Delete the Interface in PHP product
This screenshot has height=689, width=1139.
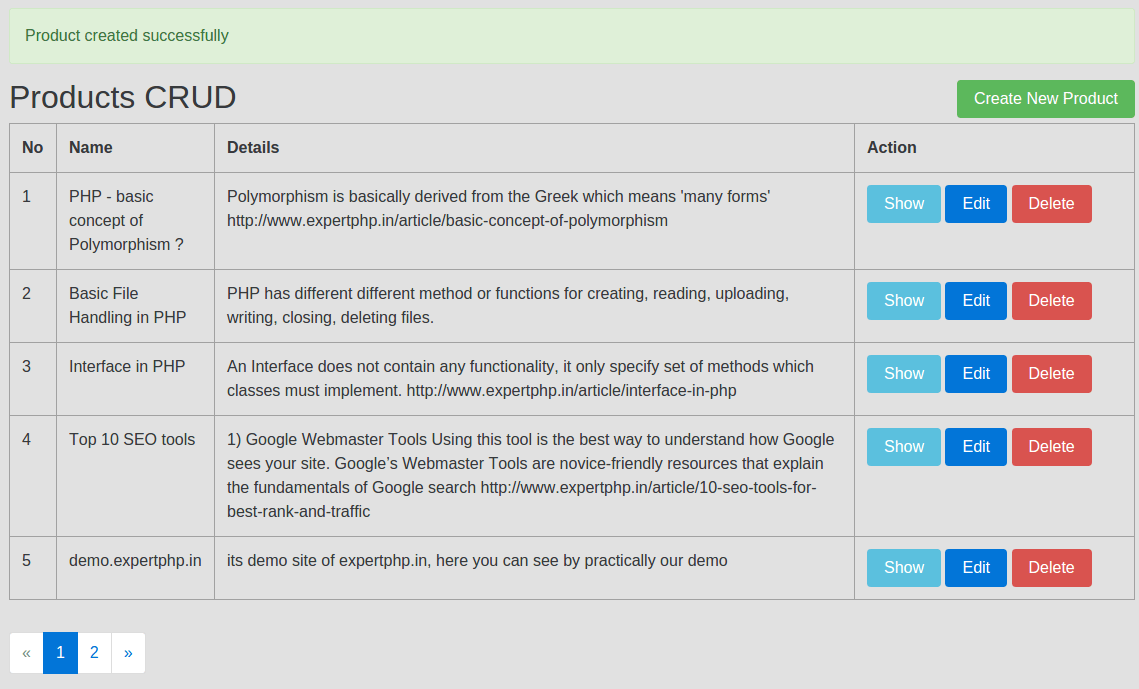pos(1051,374)
